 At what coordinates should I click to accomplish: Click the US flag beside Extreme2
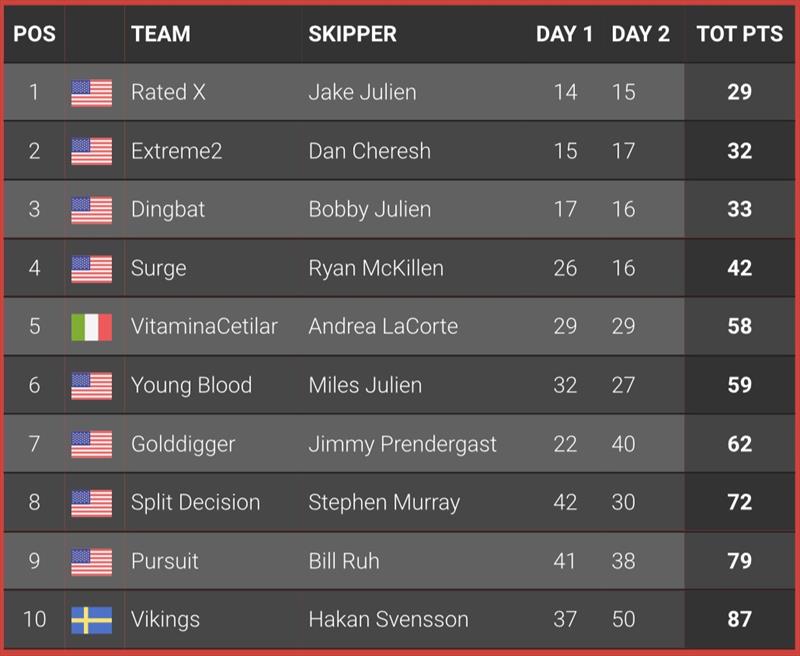(x=92, y=152)
